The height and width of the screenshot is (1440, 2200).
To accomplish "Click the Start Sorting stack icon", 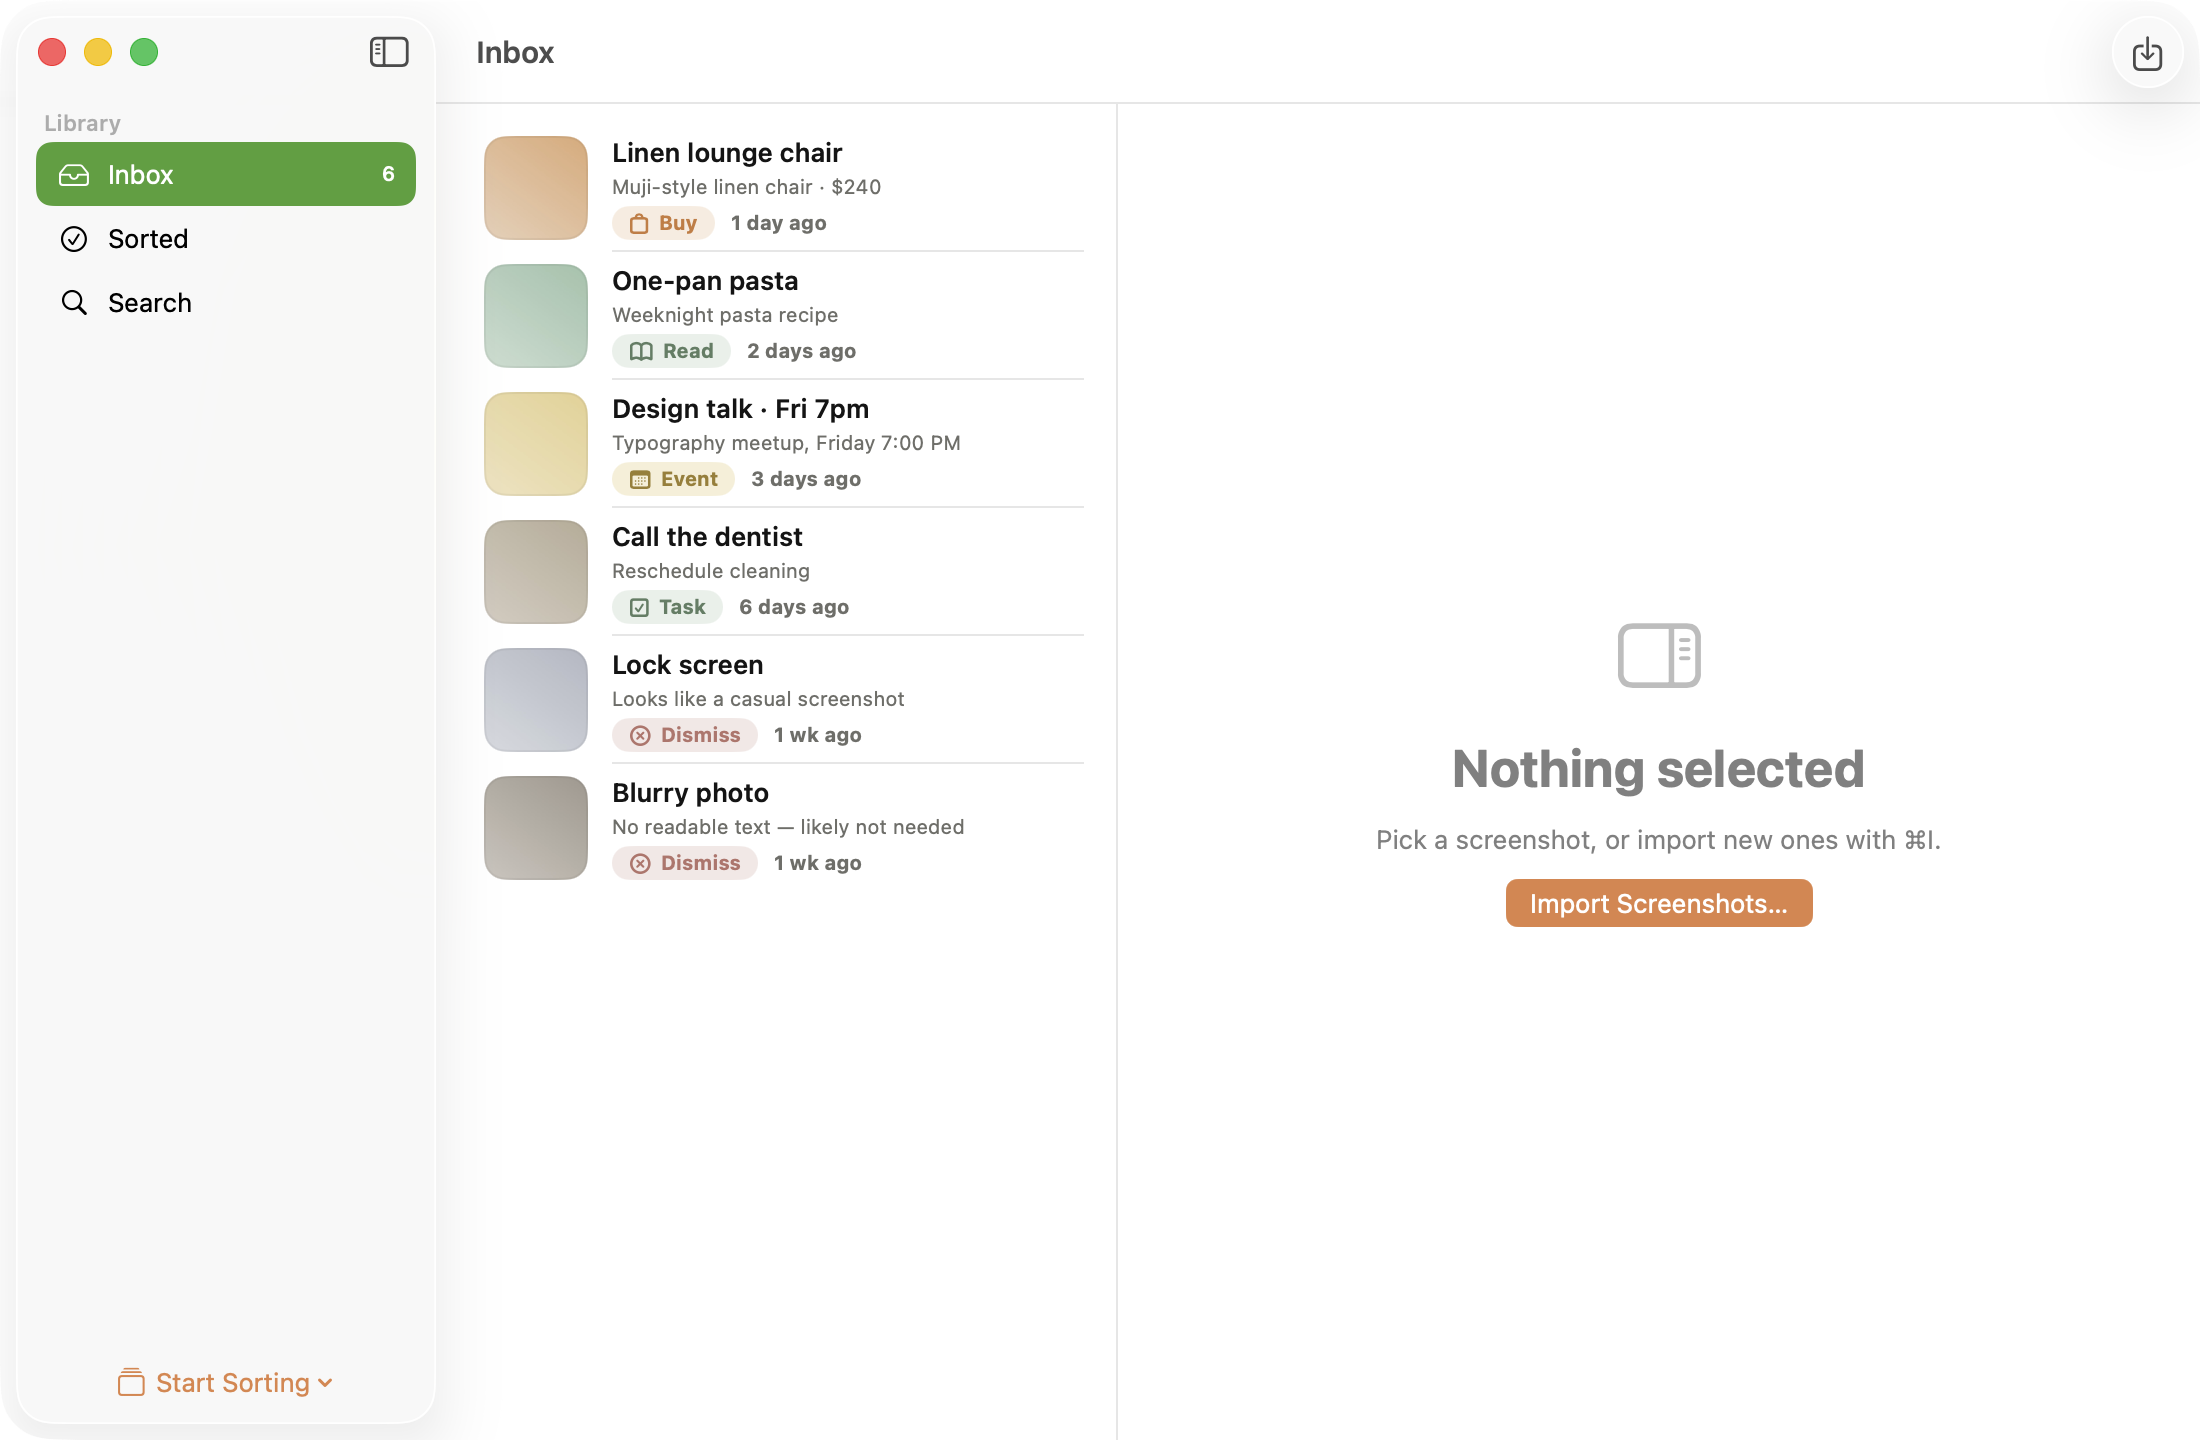I will tap(131, 1382).
